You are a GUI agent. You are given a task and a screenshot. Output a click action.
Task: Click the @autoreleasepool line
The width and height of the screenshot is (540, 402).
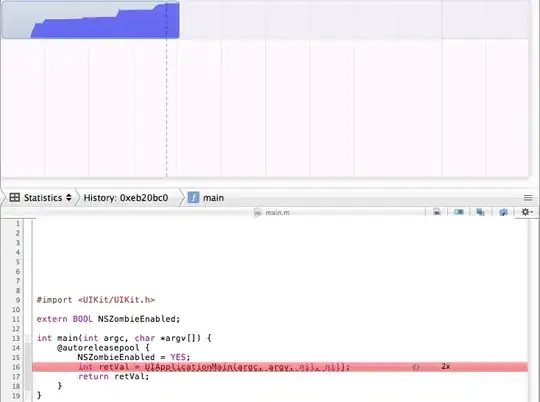[x=103, y=348]
